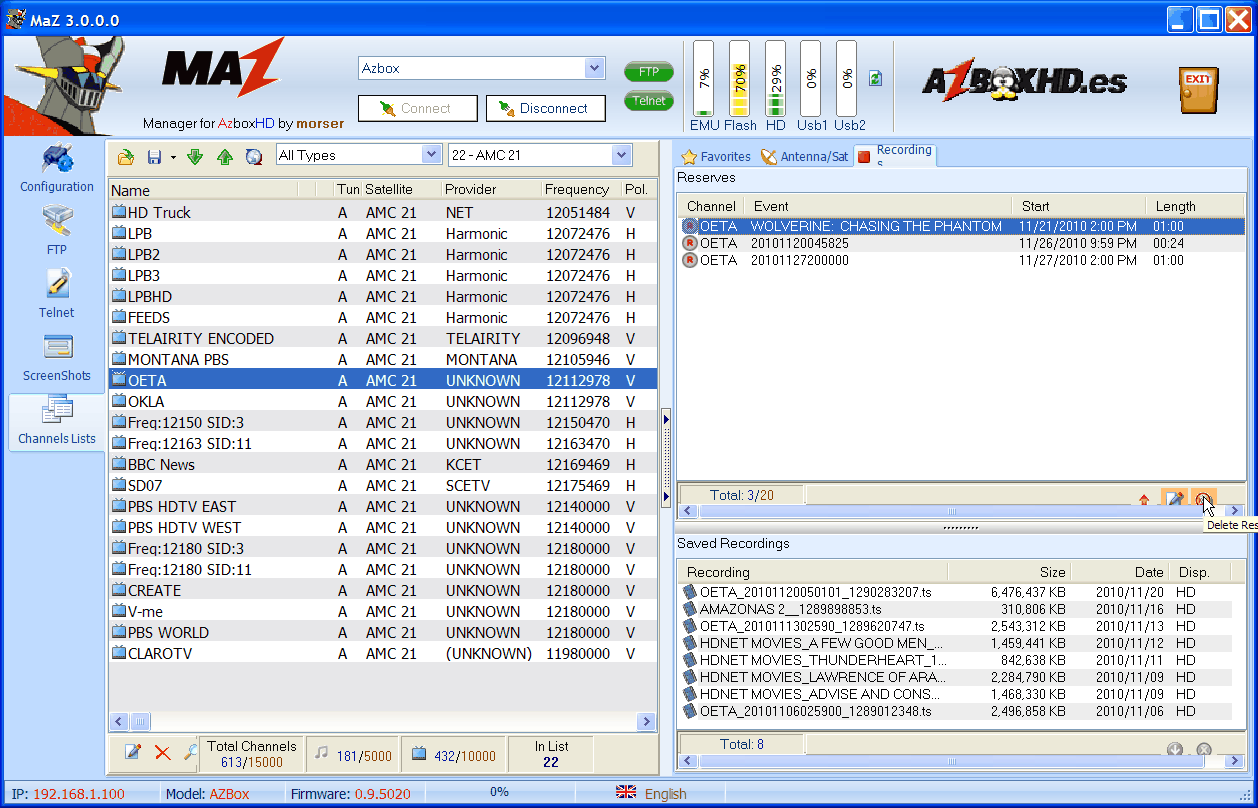Click the refresh storage usage icon
This screenshot has height=808, width=1258.
(x=875, y=78)
